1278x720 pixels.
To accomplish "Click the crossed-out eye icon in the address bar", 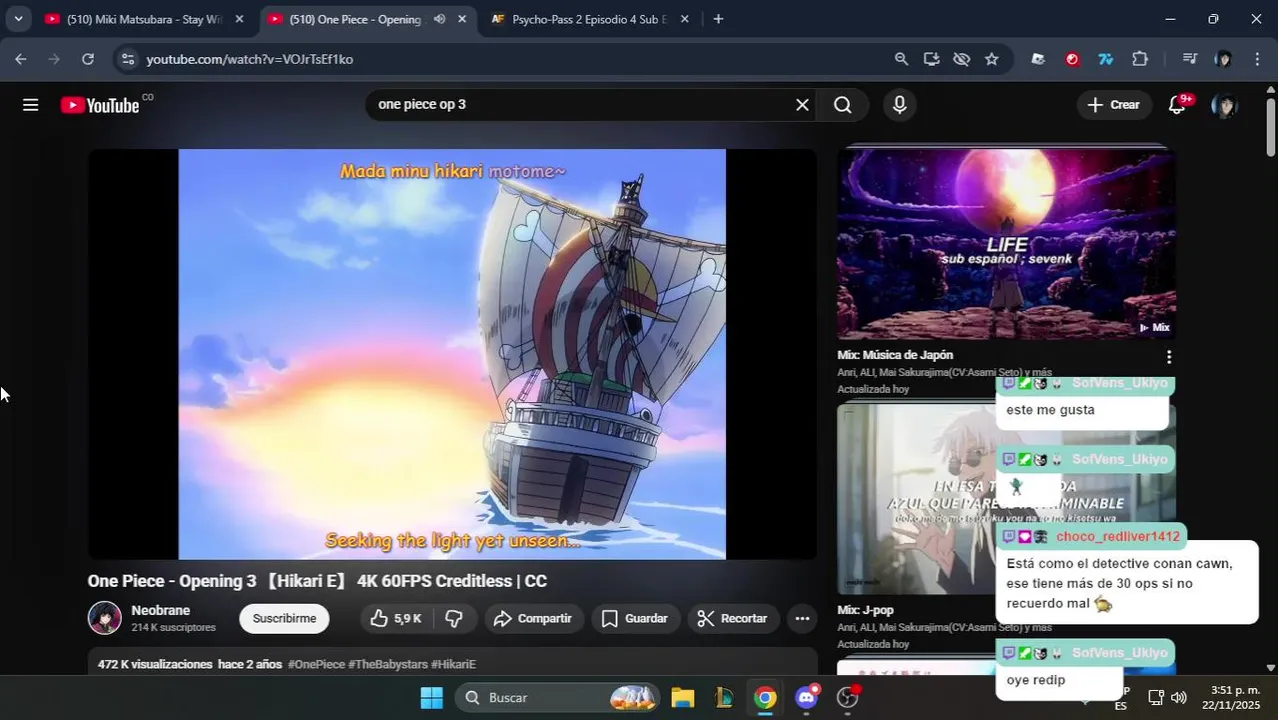I will click(962, 59).
